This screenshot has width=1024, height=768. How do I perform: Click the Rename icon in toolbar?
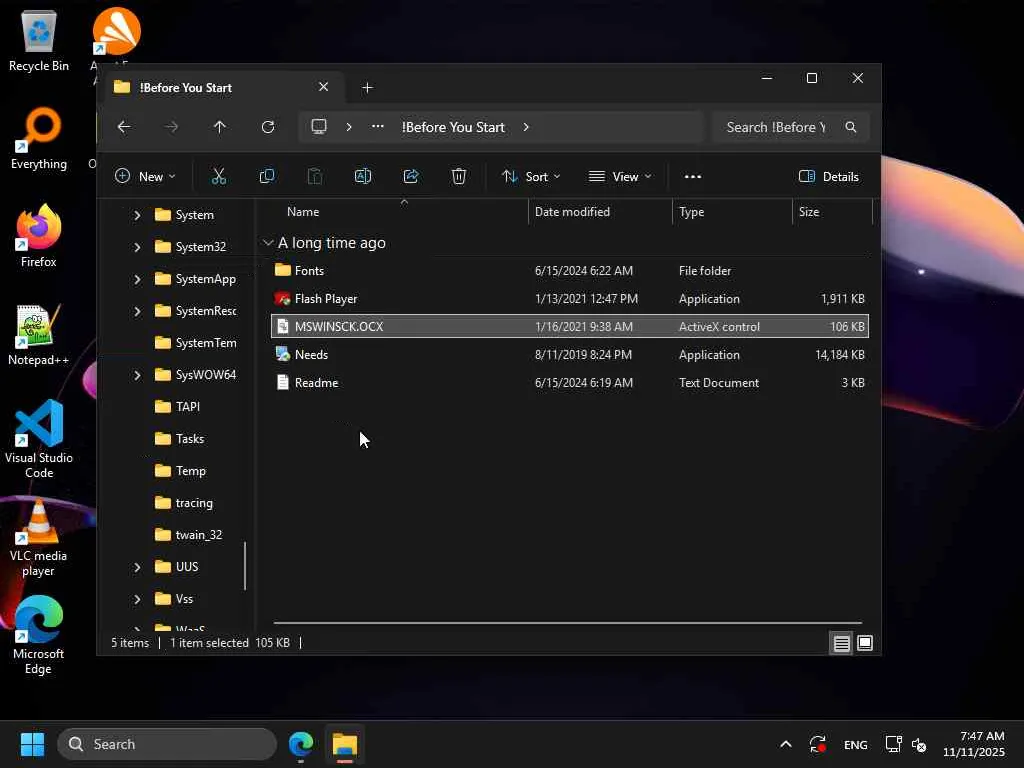[x=362, y=176]
